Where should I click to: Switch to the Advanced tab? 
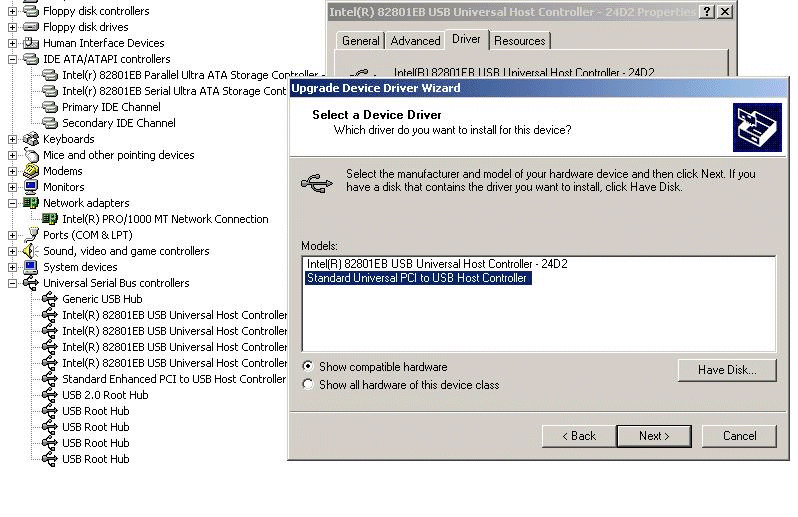(415, 41)
